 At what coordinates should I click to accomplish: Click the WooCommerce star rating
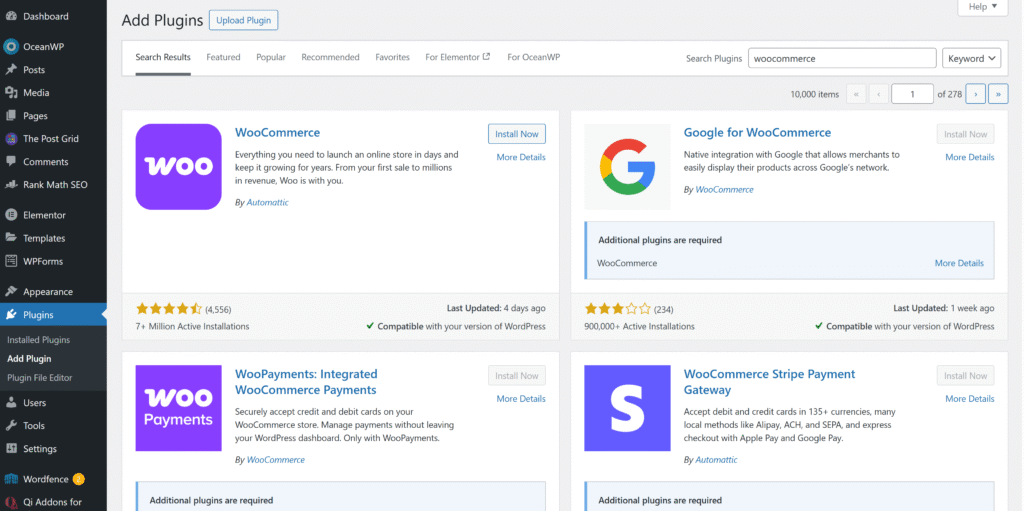tap(168, 308)
